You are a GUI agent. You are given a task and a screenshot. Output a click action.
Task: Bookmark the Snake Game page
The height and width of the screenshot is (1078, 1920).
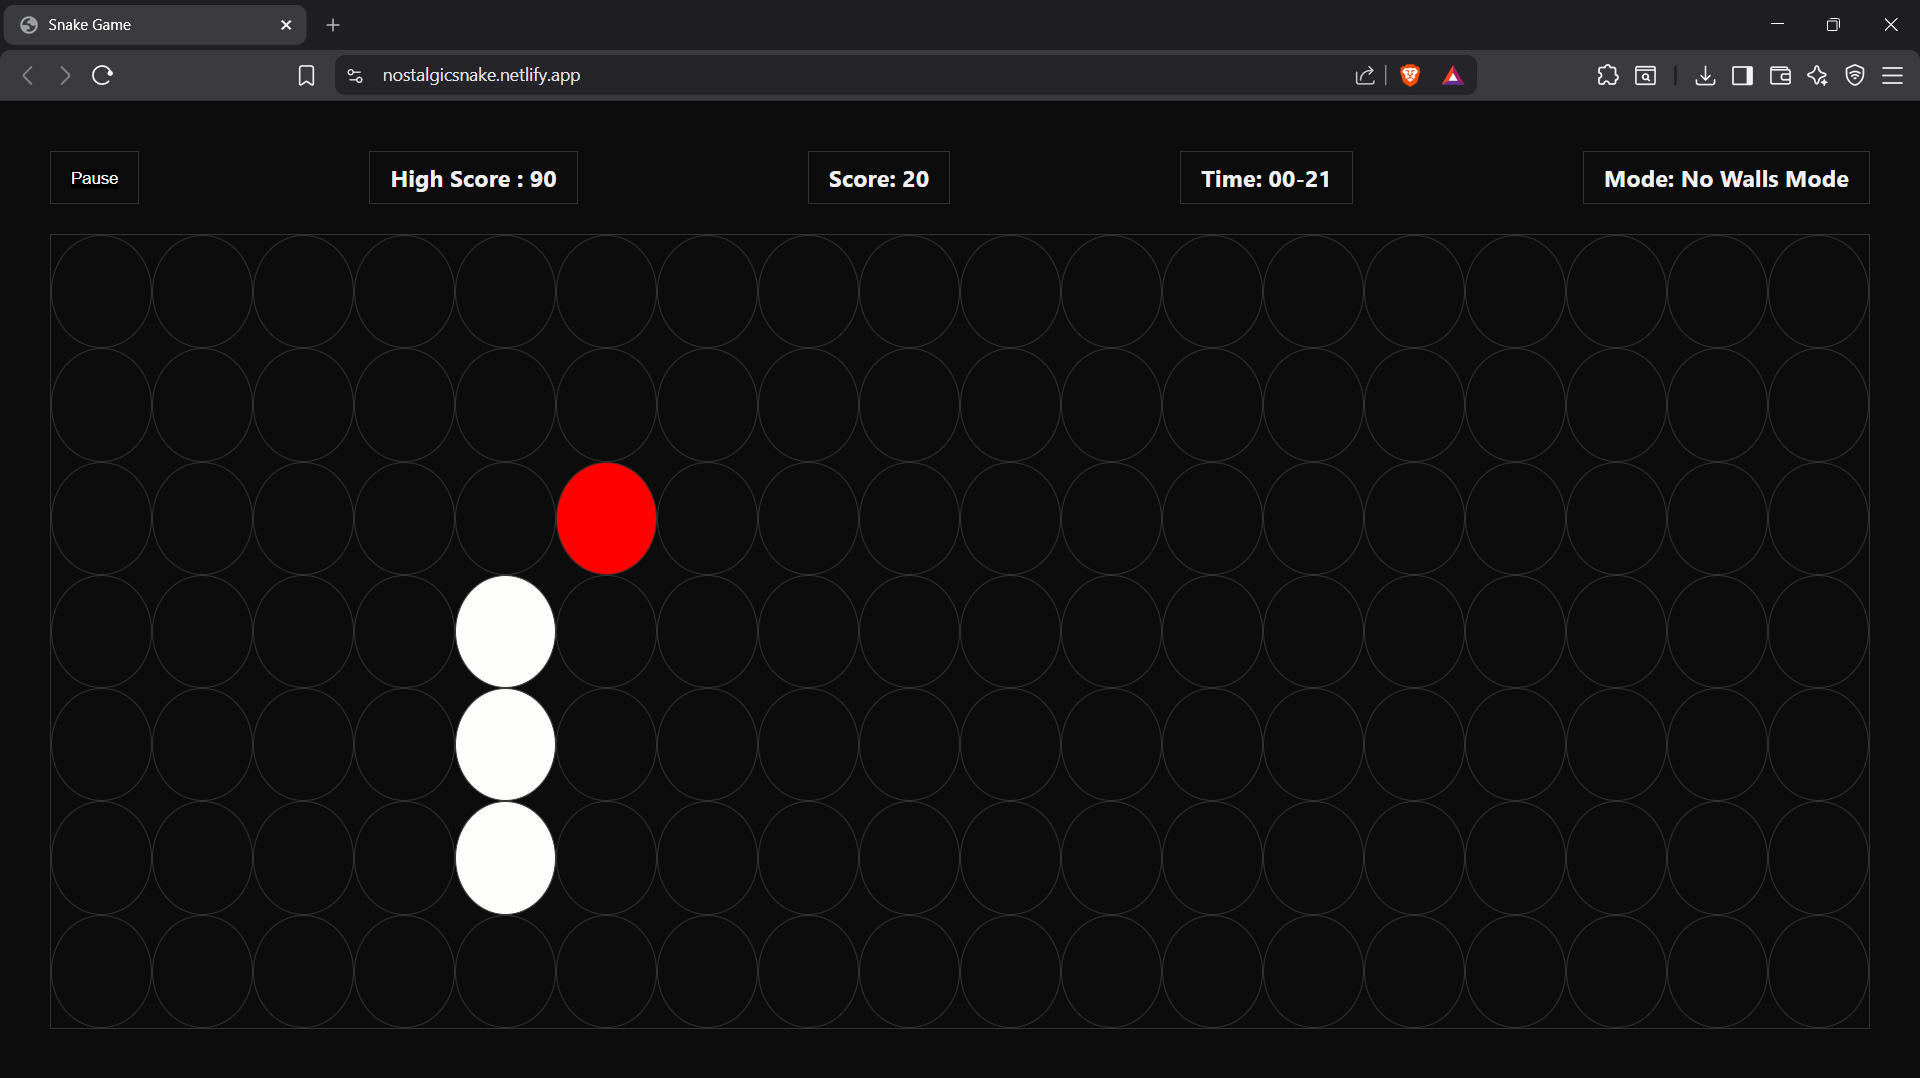click(306, 75)
